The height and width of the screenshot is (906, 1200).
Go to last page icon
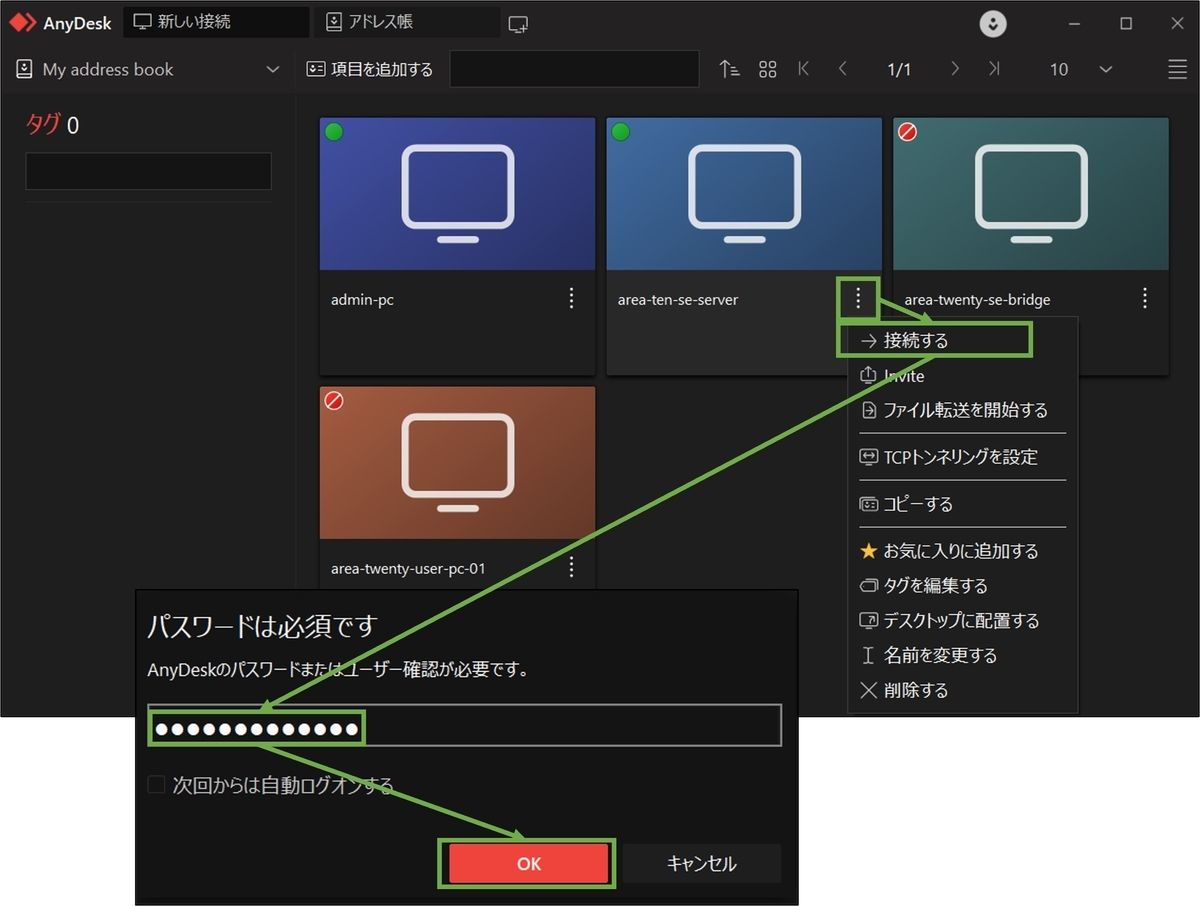(993, 69)
